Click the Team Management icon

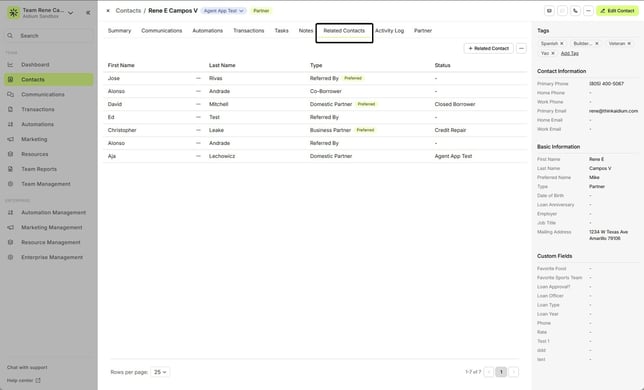tap(10, 184)
